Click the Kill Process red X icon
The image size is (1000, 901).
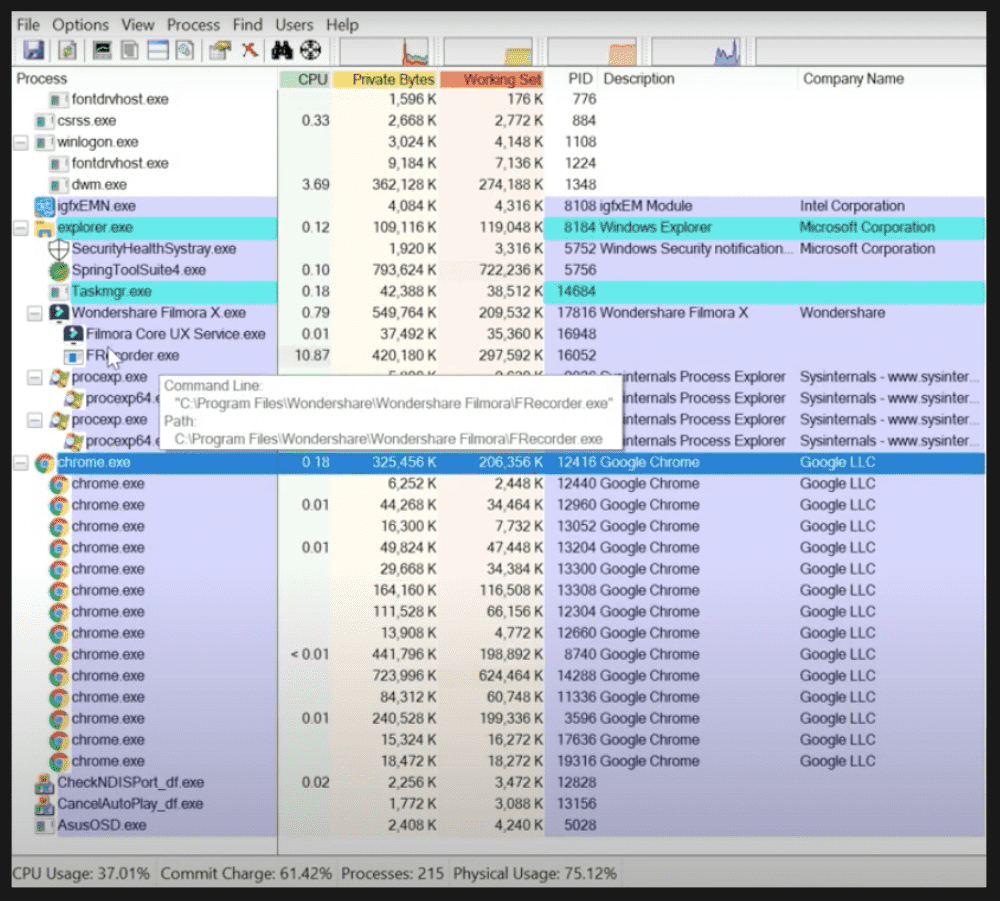tap(251, 49)
